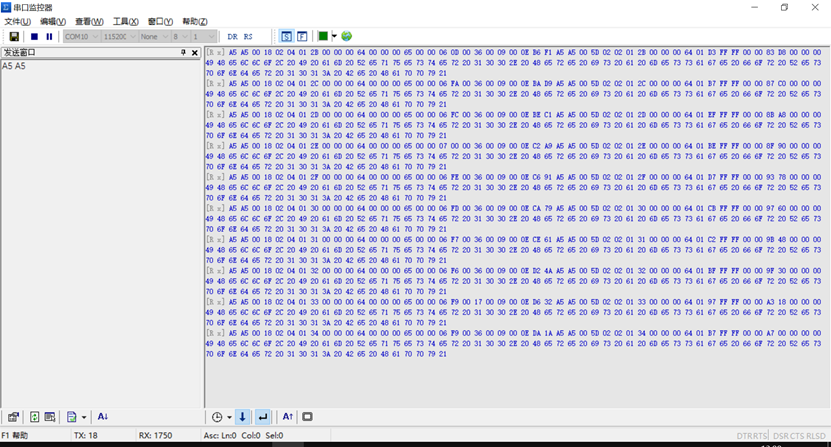Click the A↓ font decrease icon
The image size is (831, 447).
tap(103, 417)
